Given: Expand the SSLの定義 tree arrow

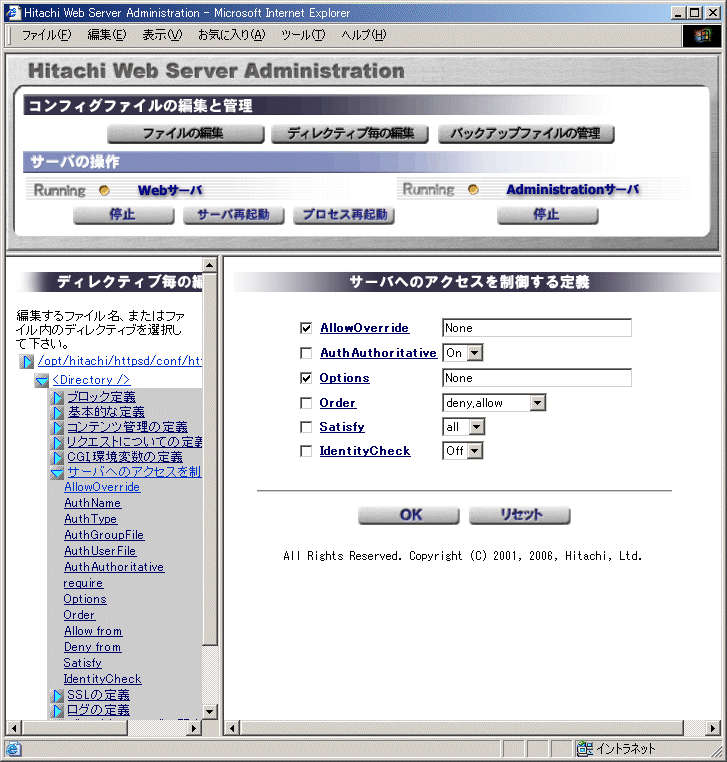Looking at the screenshot, I should (x=58, y=695).
